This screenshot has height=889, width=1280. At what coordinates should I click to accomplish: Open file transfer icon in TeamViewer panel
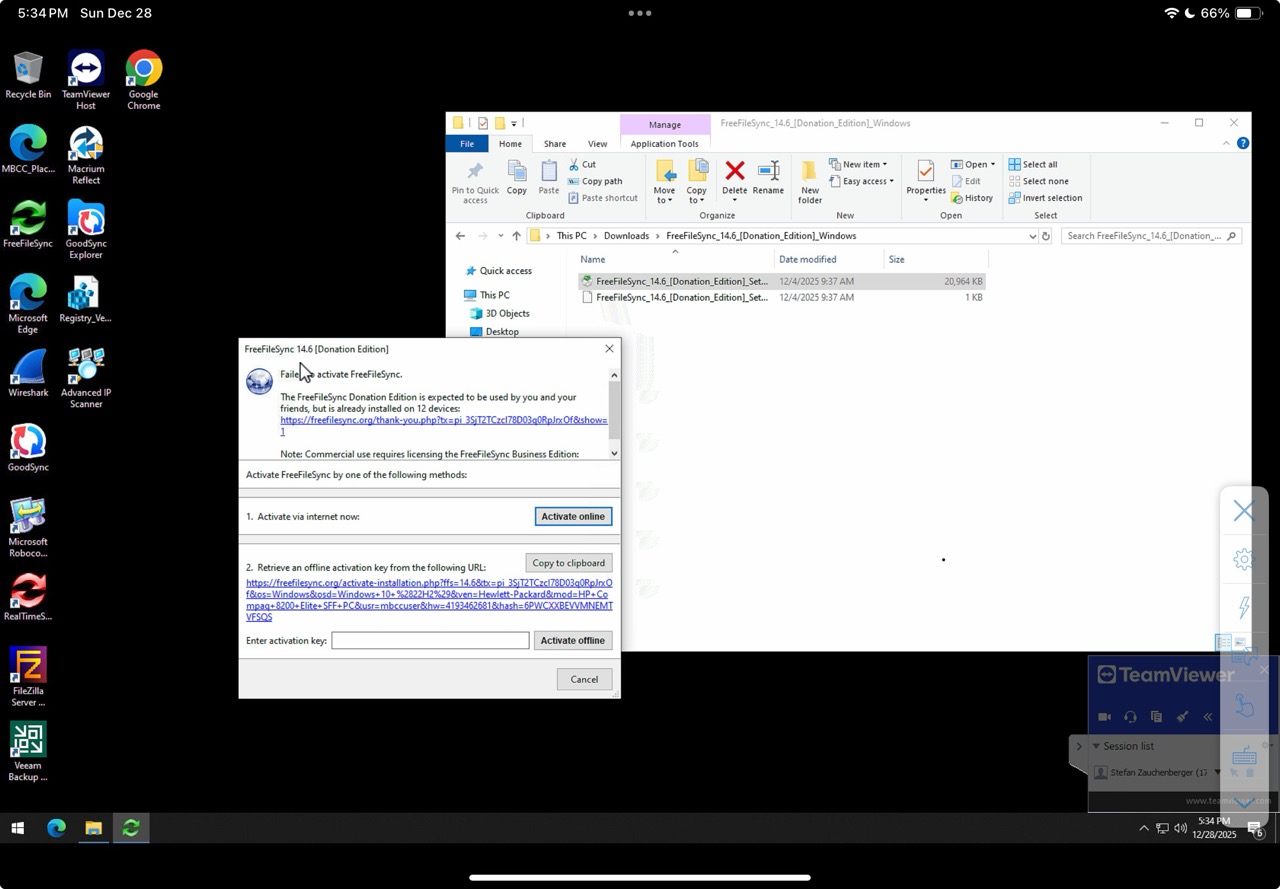(x=1156, y=717)
